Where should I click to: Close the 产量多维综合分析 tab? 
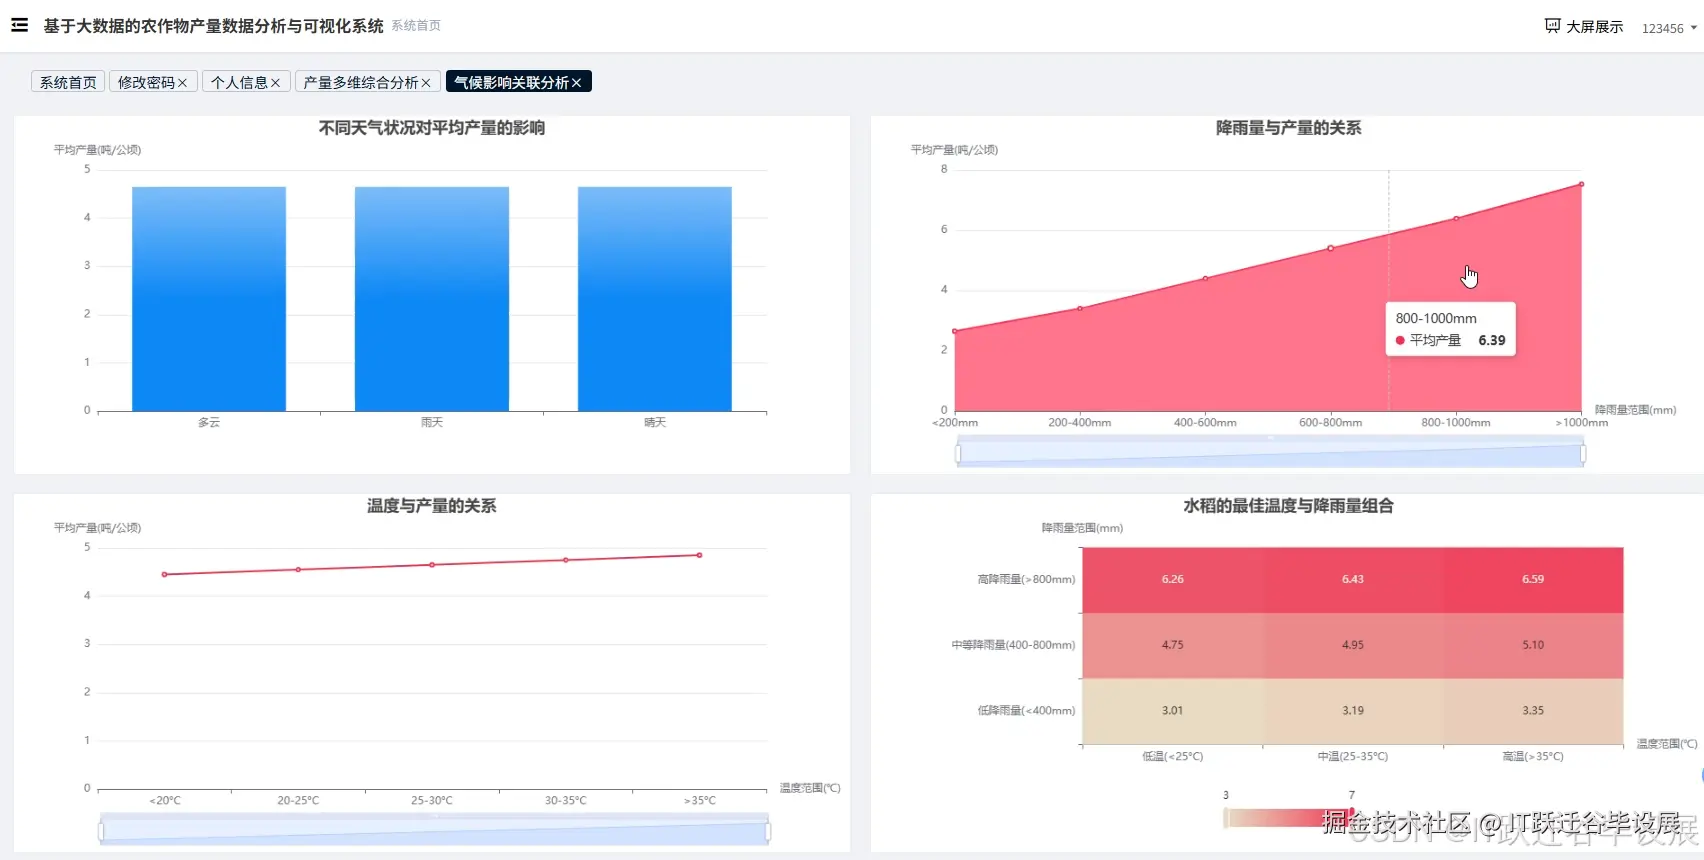tap(426, 83)
